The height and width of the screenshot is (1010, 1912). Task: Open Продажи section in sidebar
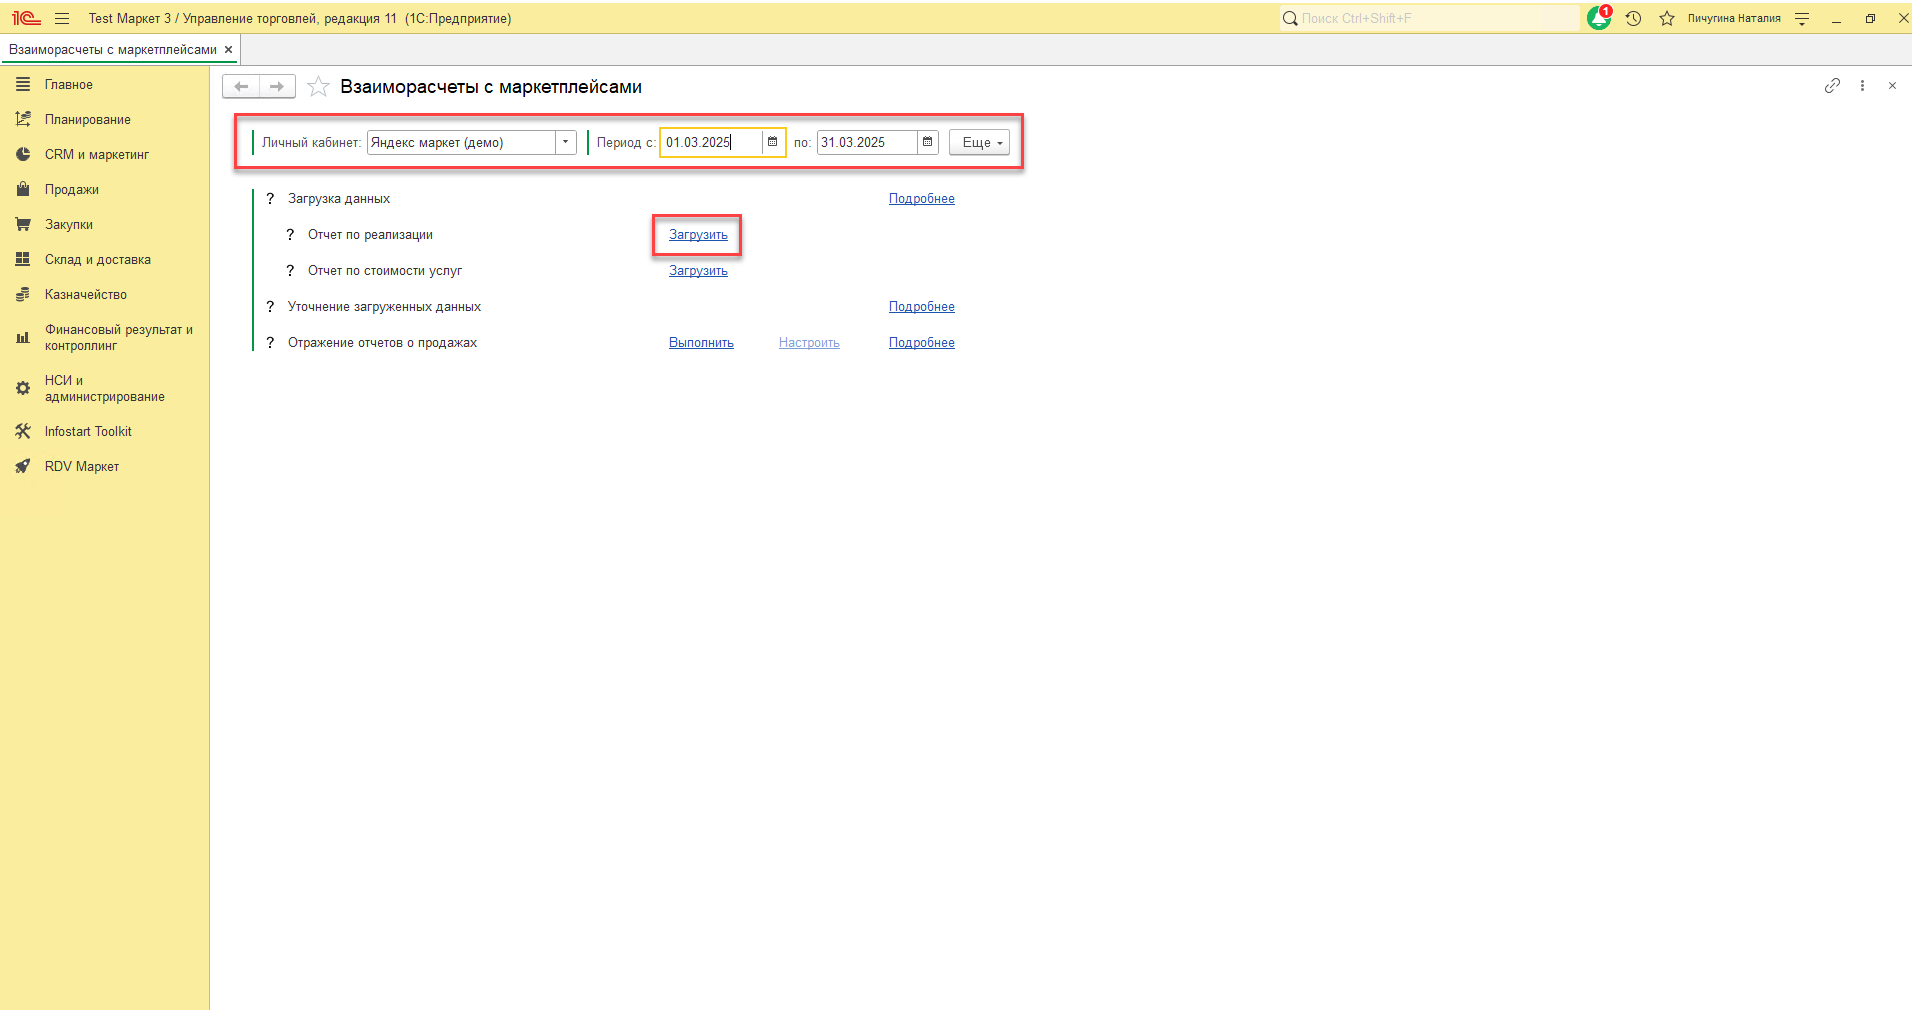point(71,189)
